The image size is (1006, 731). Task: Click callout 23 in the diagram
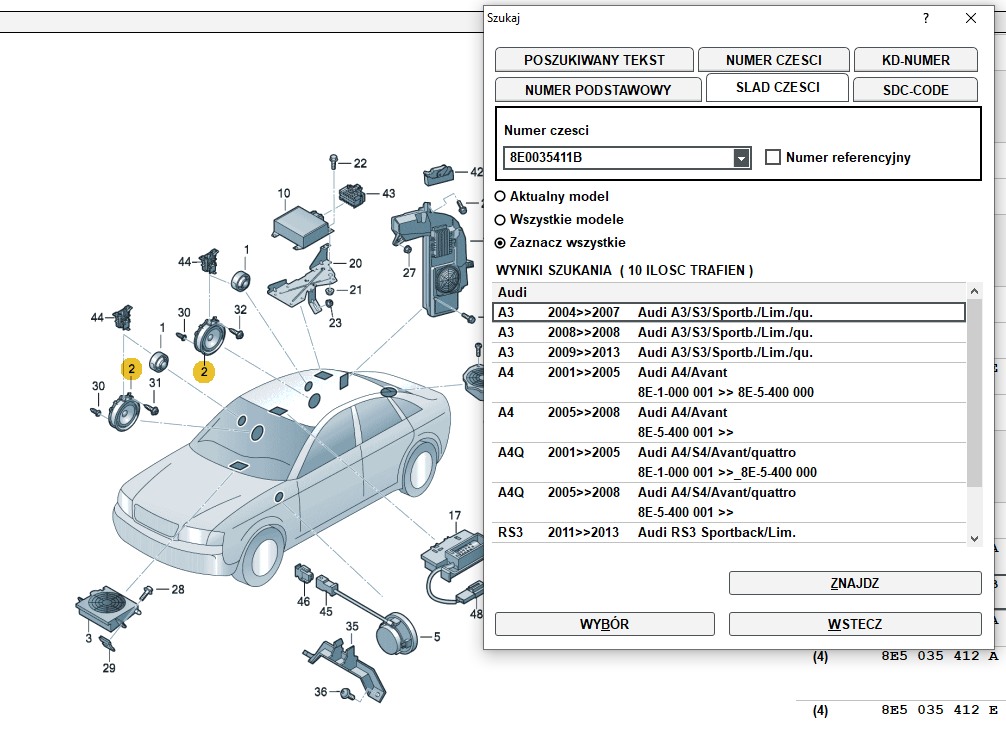(335, 323)
